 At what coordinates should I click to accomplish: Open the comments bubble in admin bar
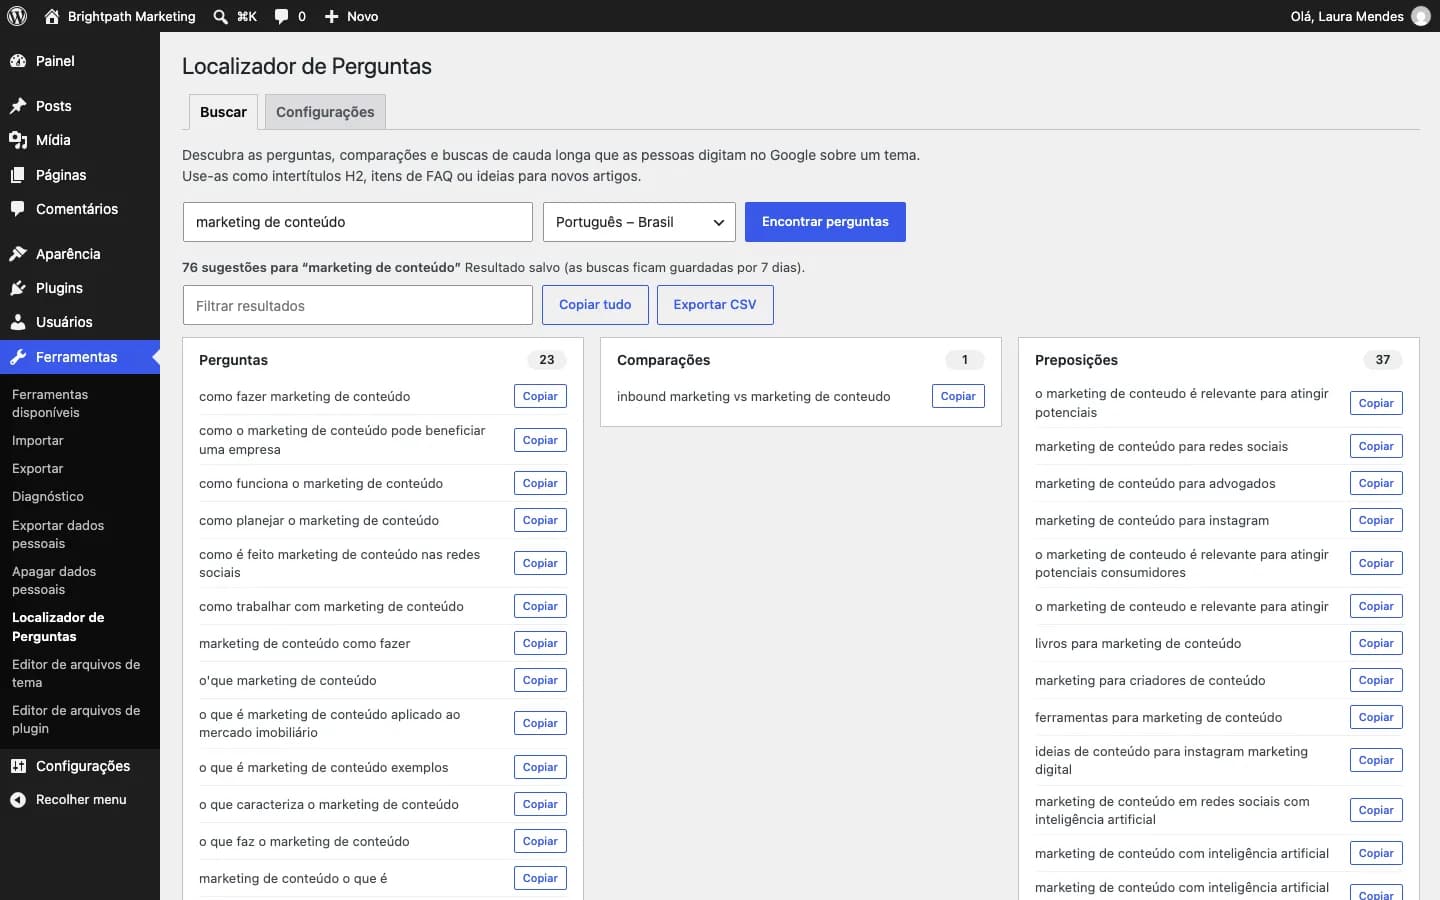[x=281, y=16]
